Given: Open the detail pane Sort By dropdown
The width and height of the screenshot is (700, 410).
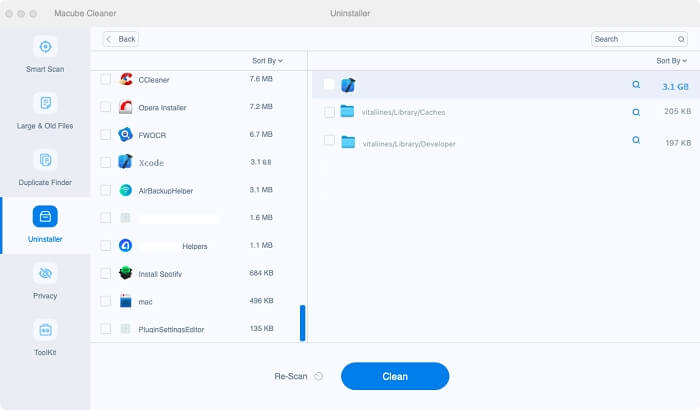Looking at the screenshot, I should (671, 61).
